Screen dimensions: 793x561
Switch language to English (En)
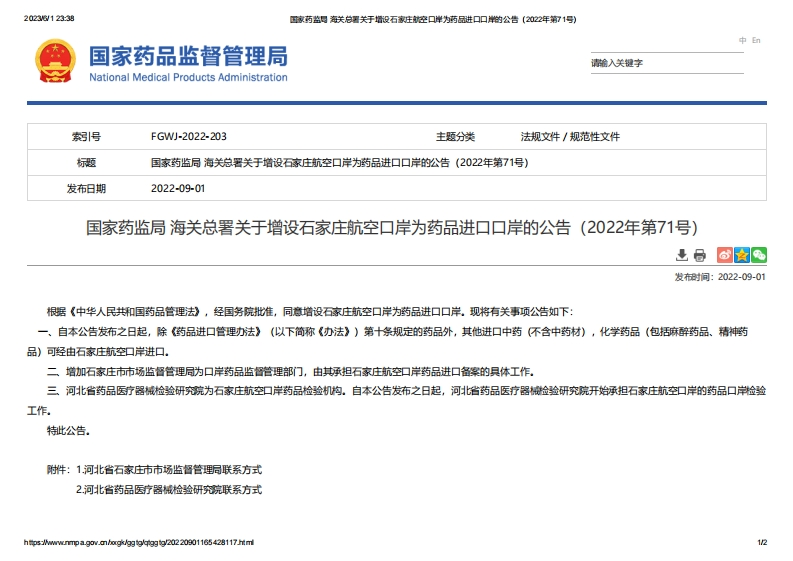(x=756, y=41)
